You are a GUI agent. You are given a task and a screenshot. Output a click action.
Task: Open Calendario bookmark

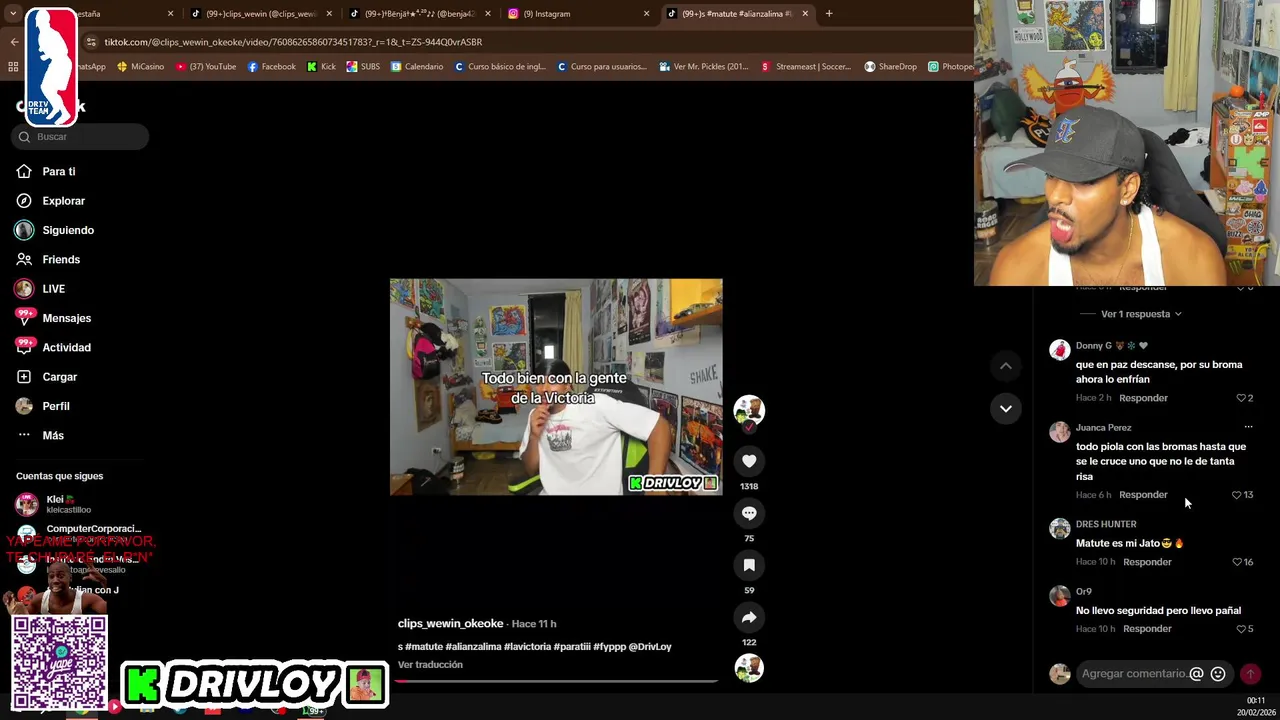point(417,67)
